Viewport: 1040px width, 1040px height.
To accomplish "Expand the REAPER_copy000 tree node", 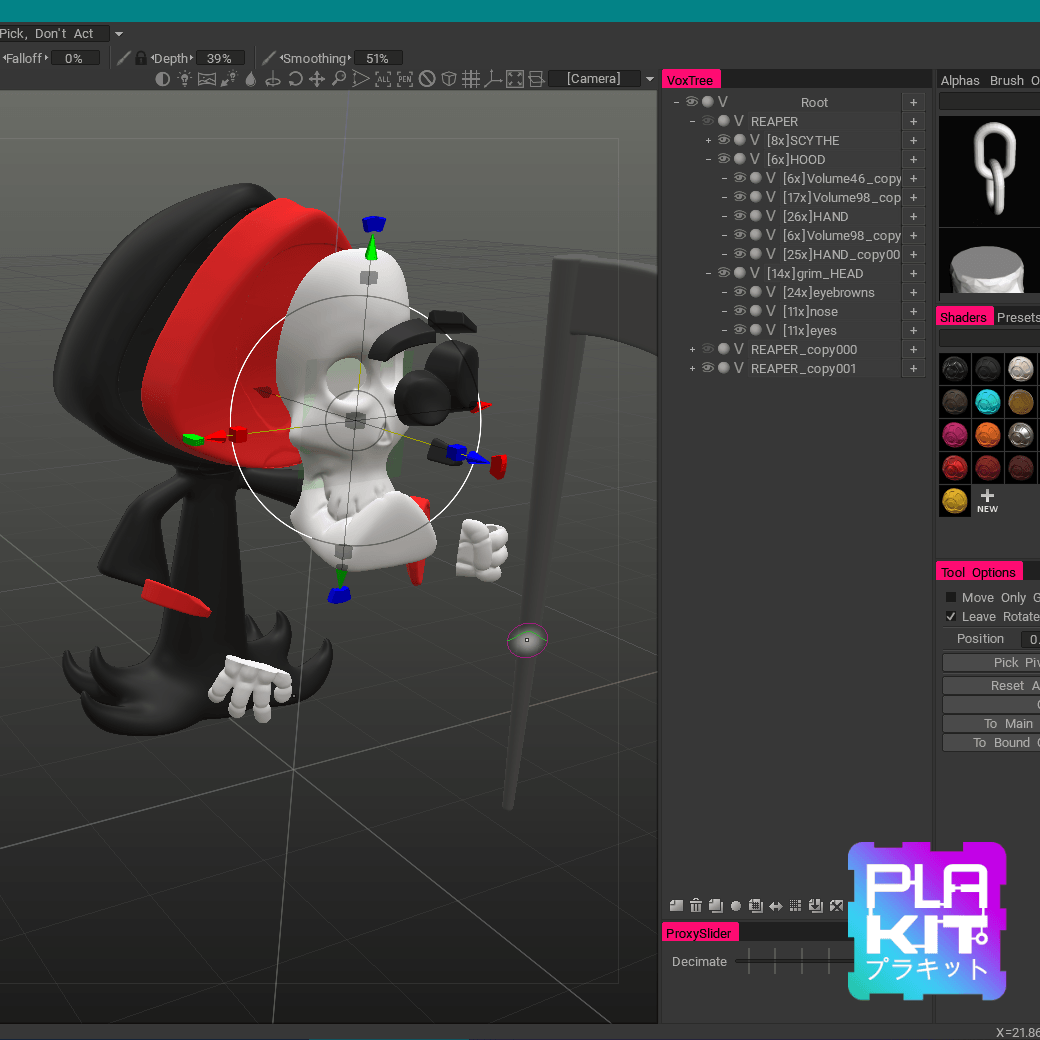I will coord(692,349).
